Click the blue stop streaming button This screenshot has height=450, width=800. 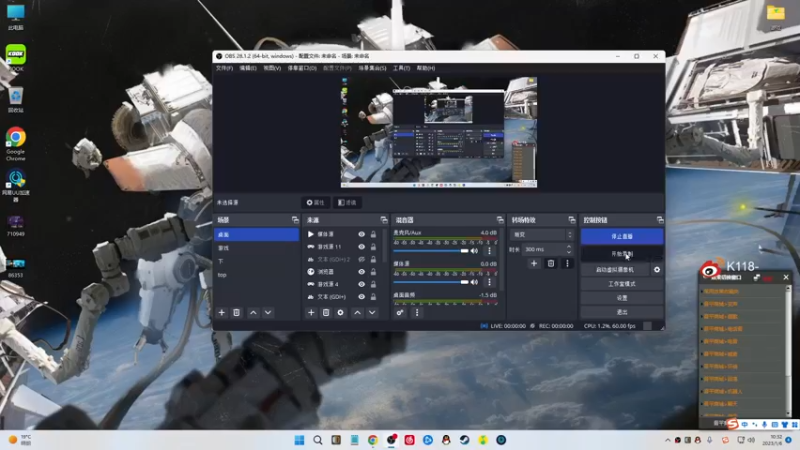coord(621,236)
